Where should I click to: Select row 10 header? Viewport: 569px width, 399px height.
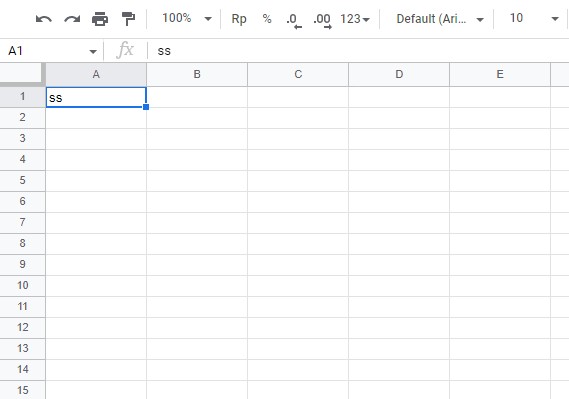point(22,285)
